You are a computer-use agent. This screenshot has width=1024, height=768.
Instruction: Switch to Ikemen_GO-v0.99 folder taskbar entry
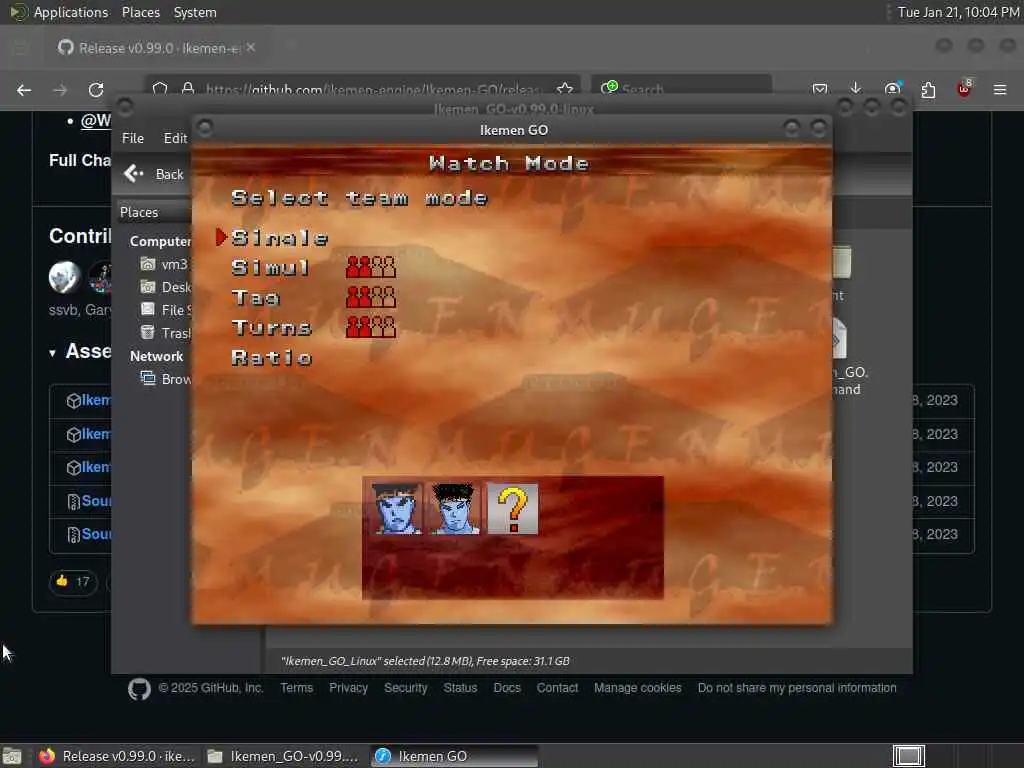283,756
